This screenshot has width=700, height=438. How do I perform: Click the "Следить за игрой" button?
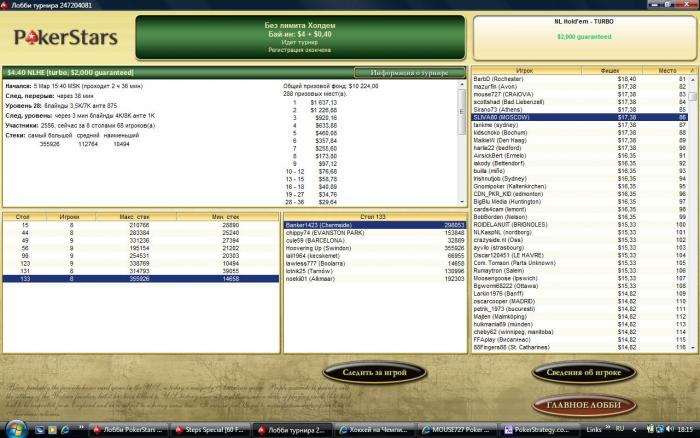(374, 372)
